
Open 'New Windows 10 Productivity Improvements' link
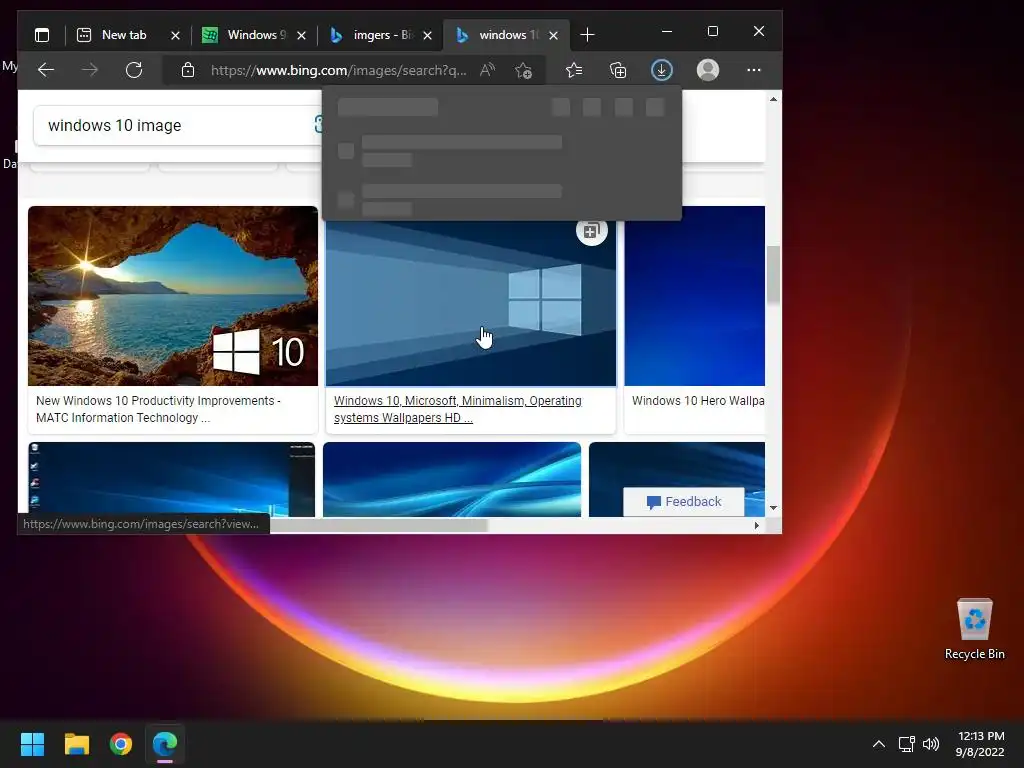click(x=158, y=409)
